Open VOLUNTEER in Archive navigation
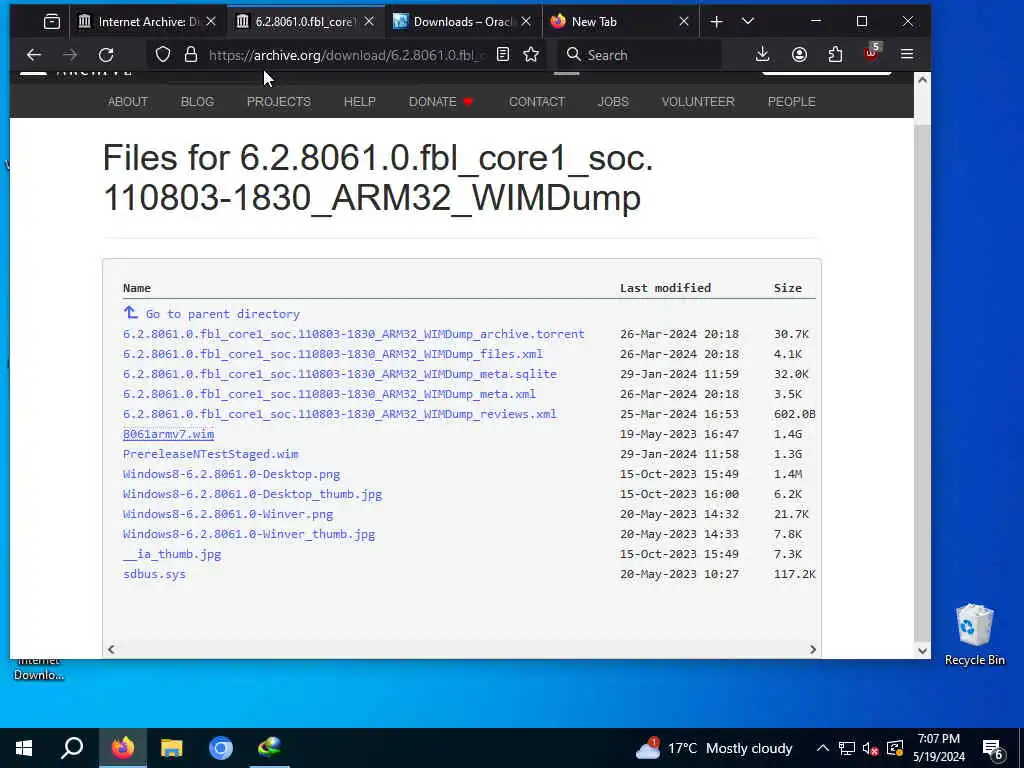1024x768 pixels. click(698, 102)
